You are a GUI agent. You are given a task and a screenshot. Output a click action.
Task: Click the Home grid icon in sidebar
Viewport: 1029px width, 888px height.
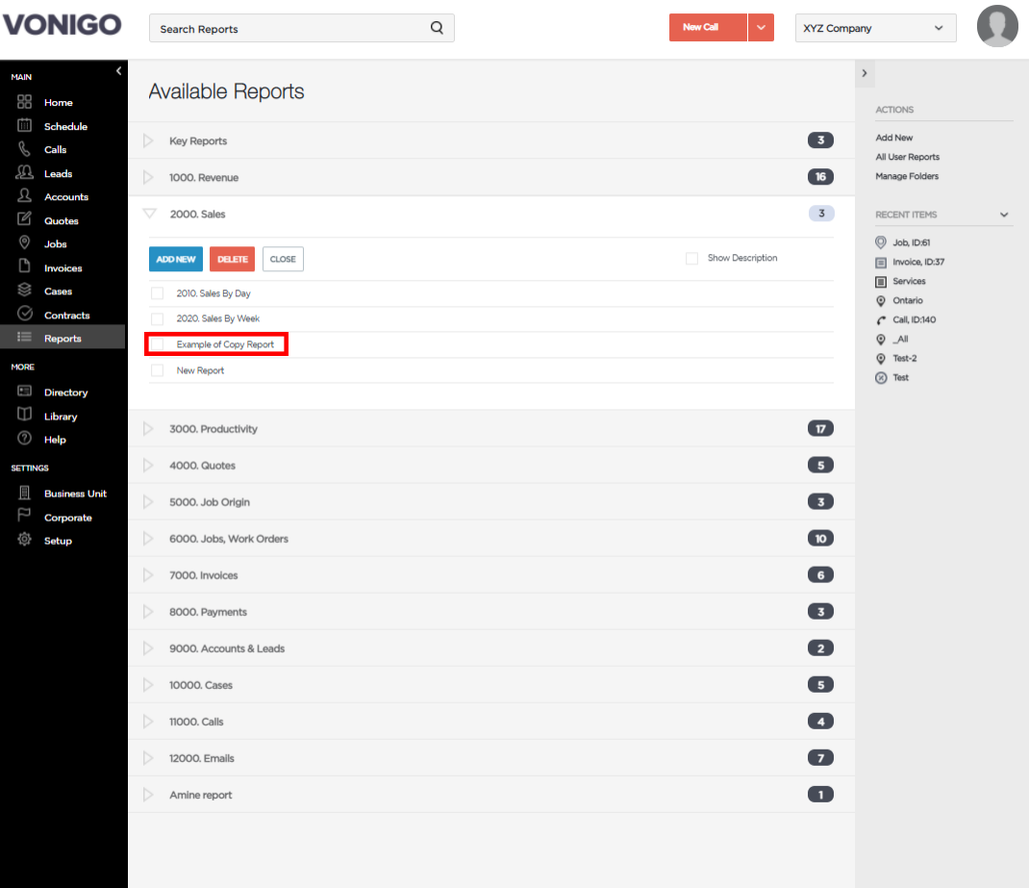[x=24, y=102]
